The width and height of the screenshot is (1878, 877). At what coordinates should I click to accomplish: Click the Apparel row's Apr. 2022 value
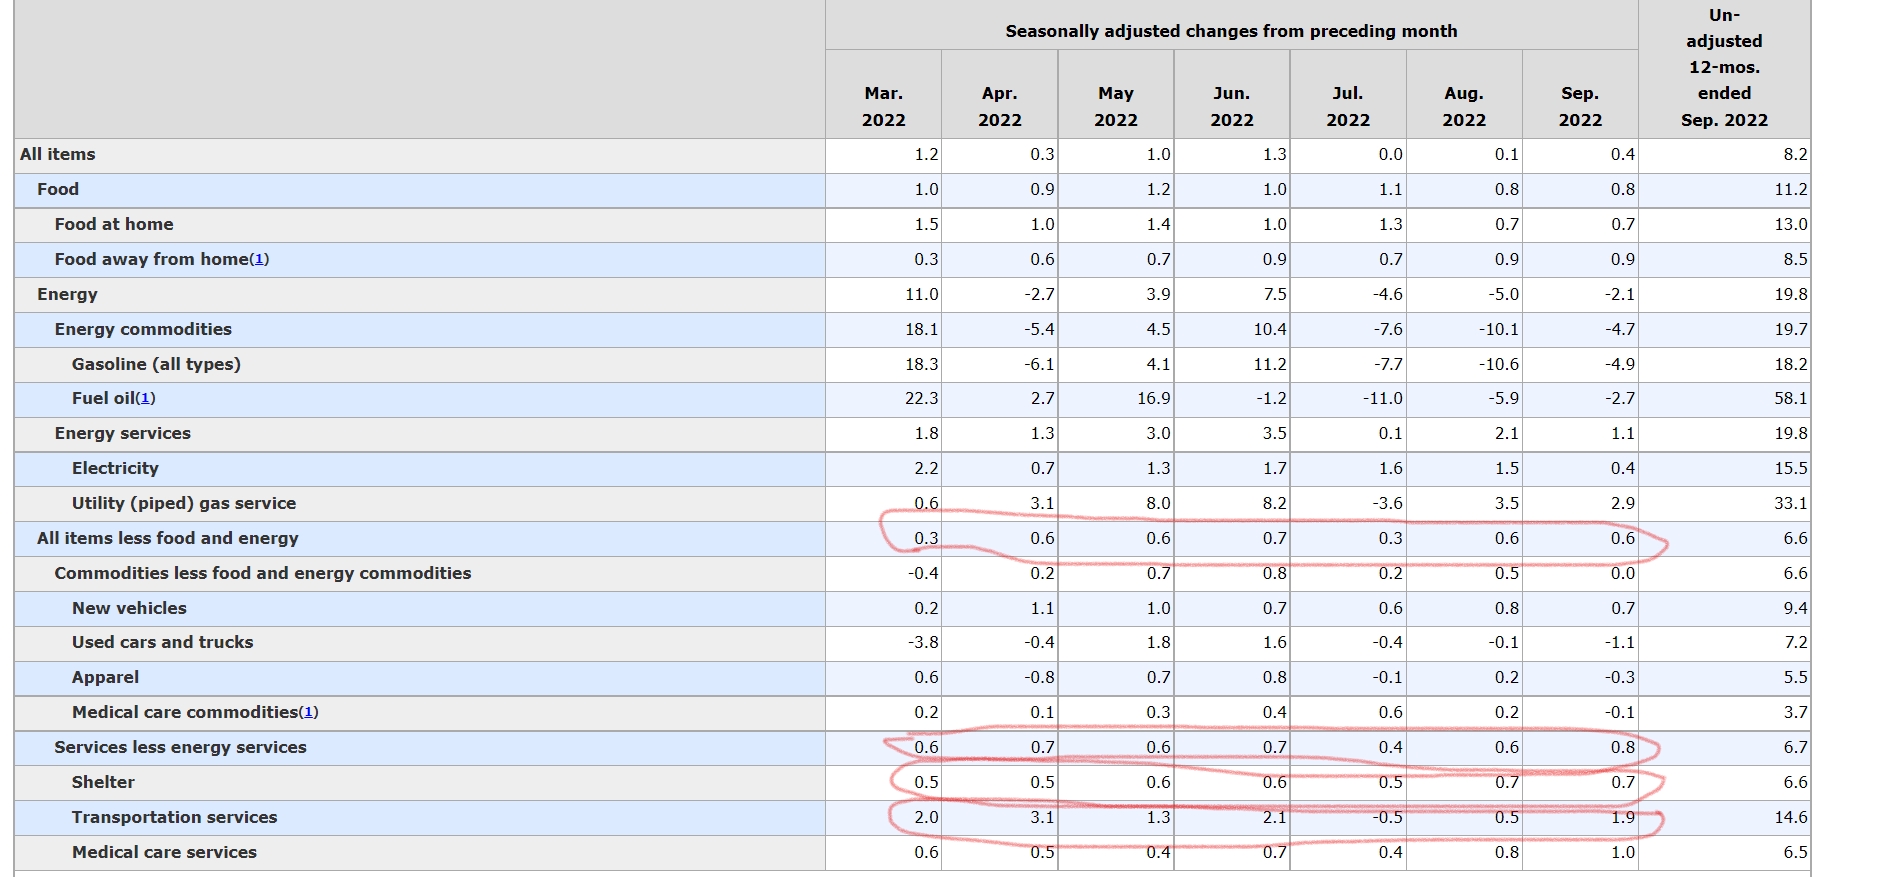(1040, 677)
